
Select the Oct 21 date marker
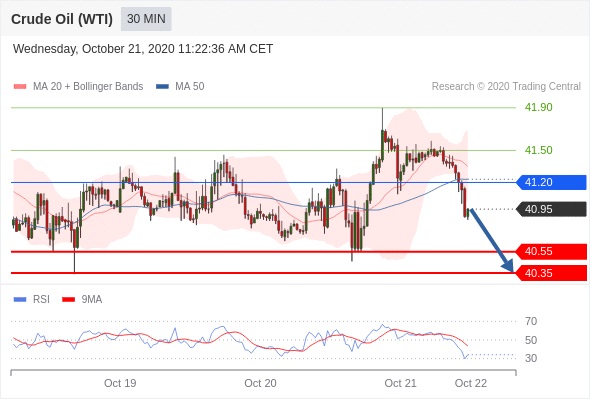[400, 383]
